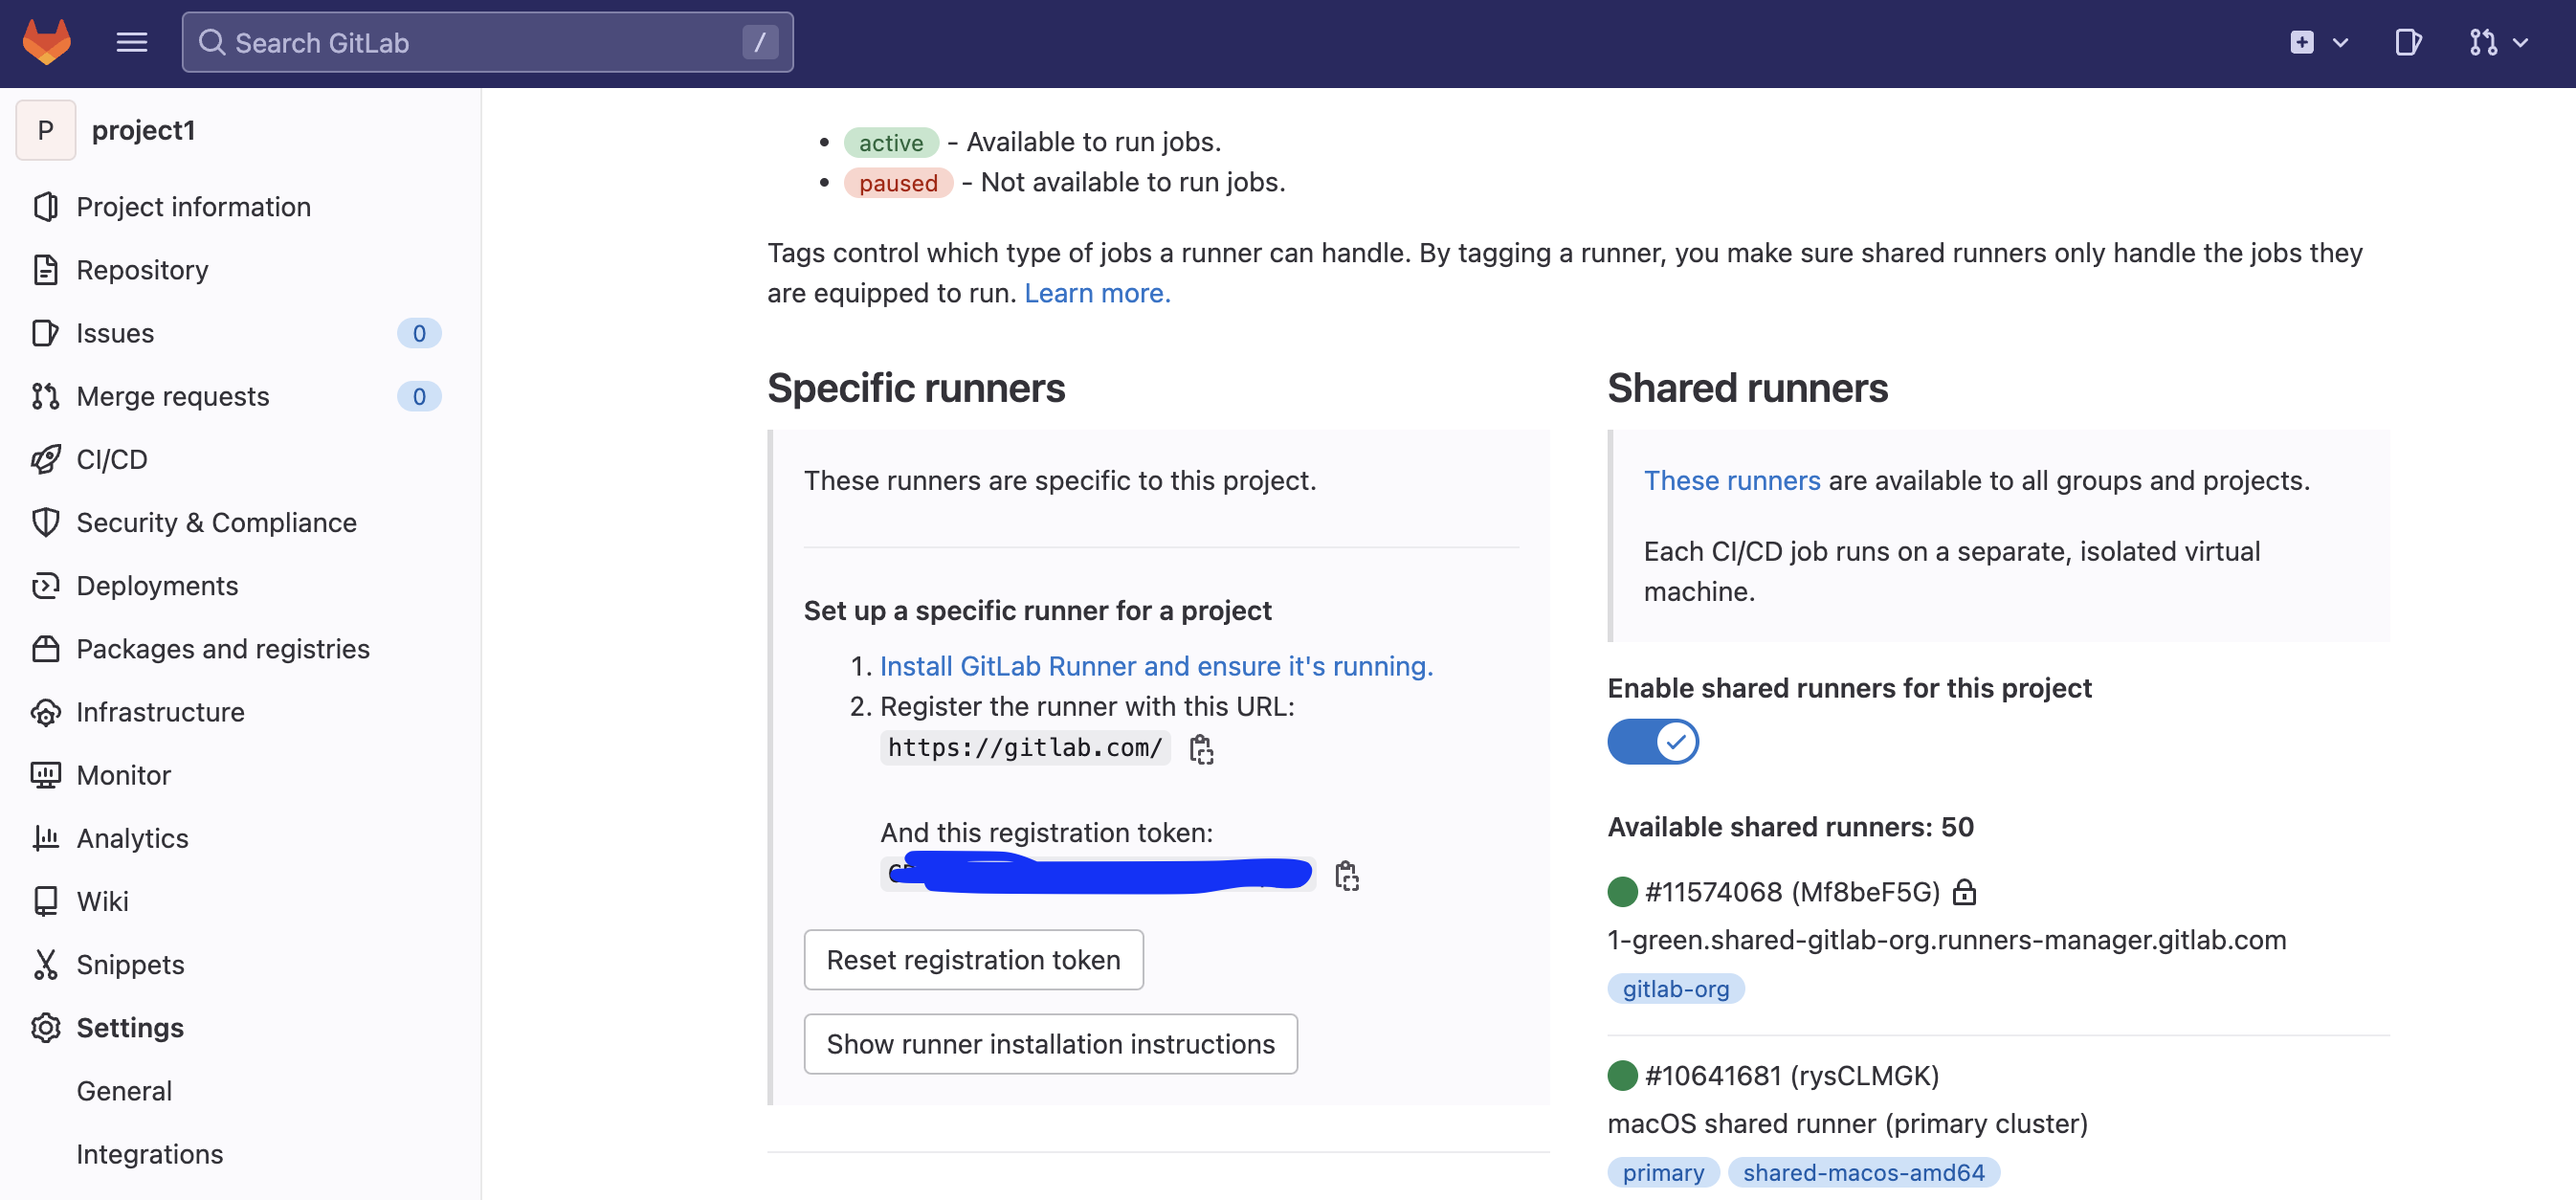Open Install GitLab Runner link
This screenshot has height=1200, width=2576.
click(1156, 666)
